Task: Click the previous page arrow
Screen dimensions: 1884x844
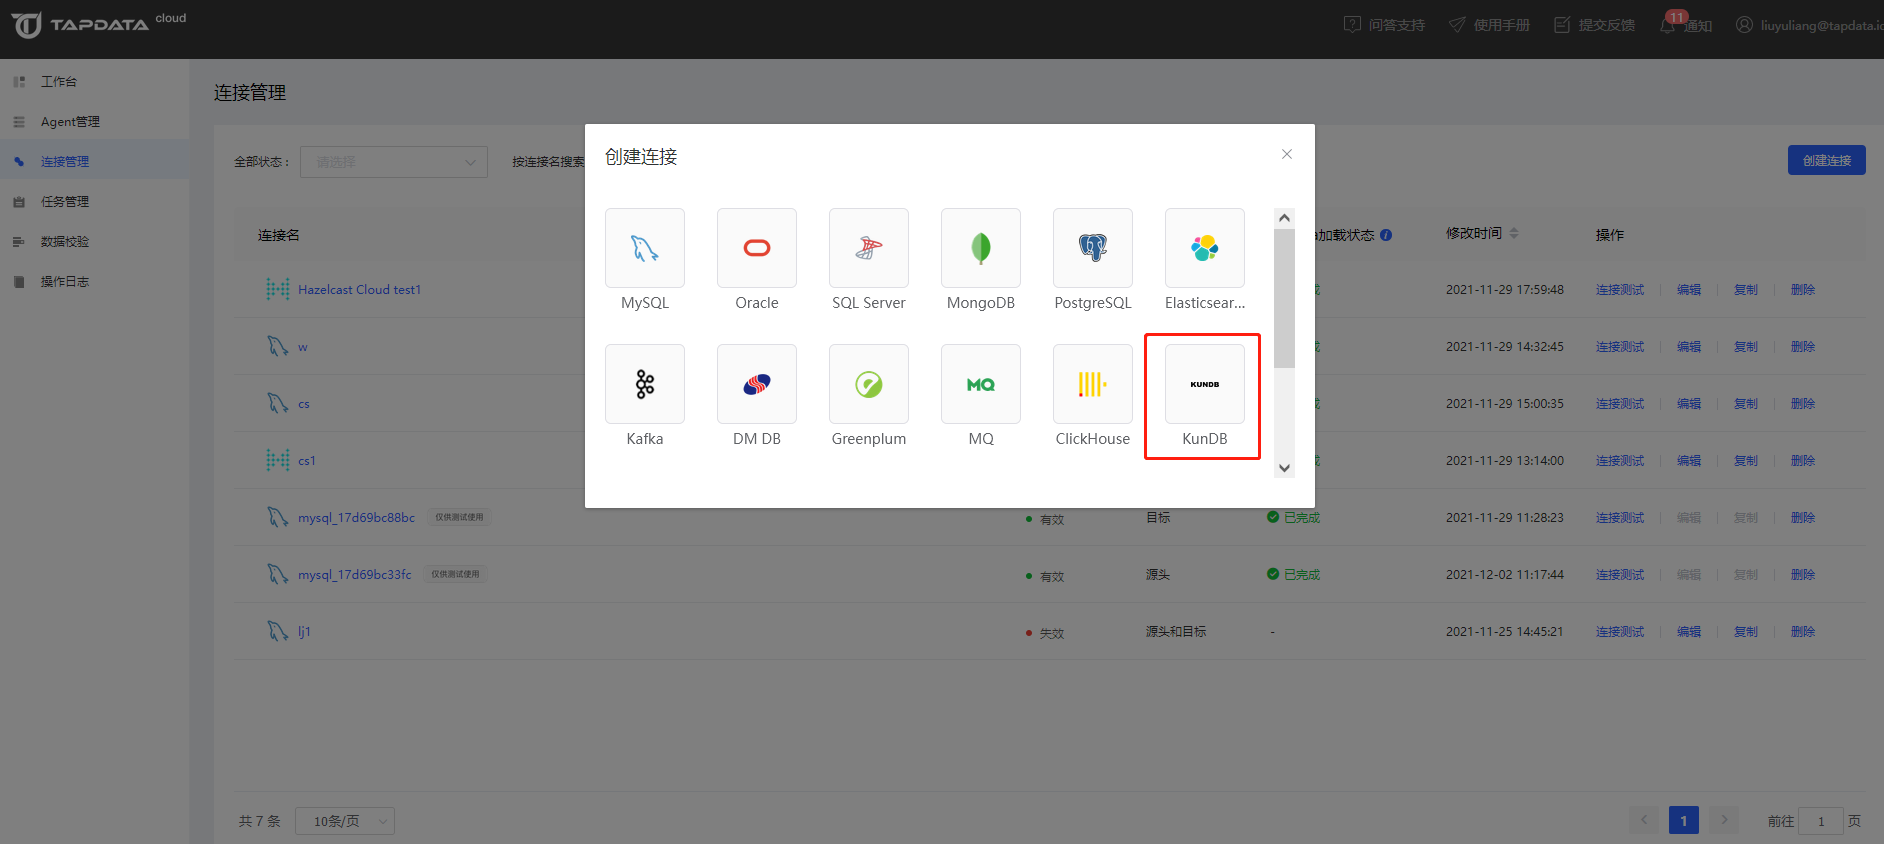Action: 1644,820
